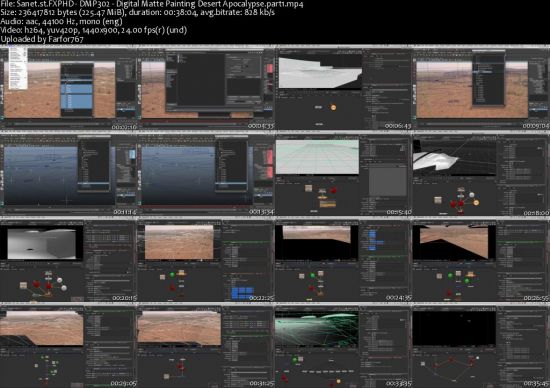Choose the dark viewport thumbnail at 00:35:45
The height and width of the screenshot is (388, 550).
481,346
